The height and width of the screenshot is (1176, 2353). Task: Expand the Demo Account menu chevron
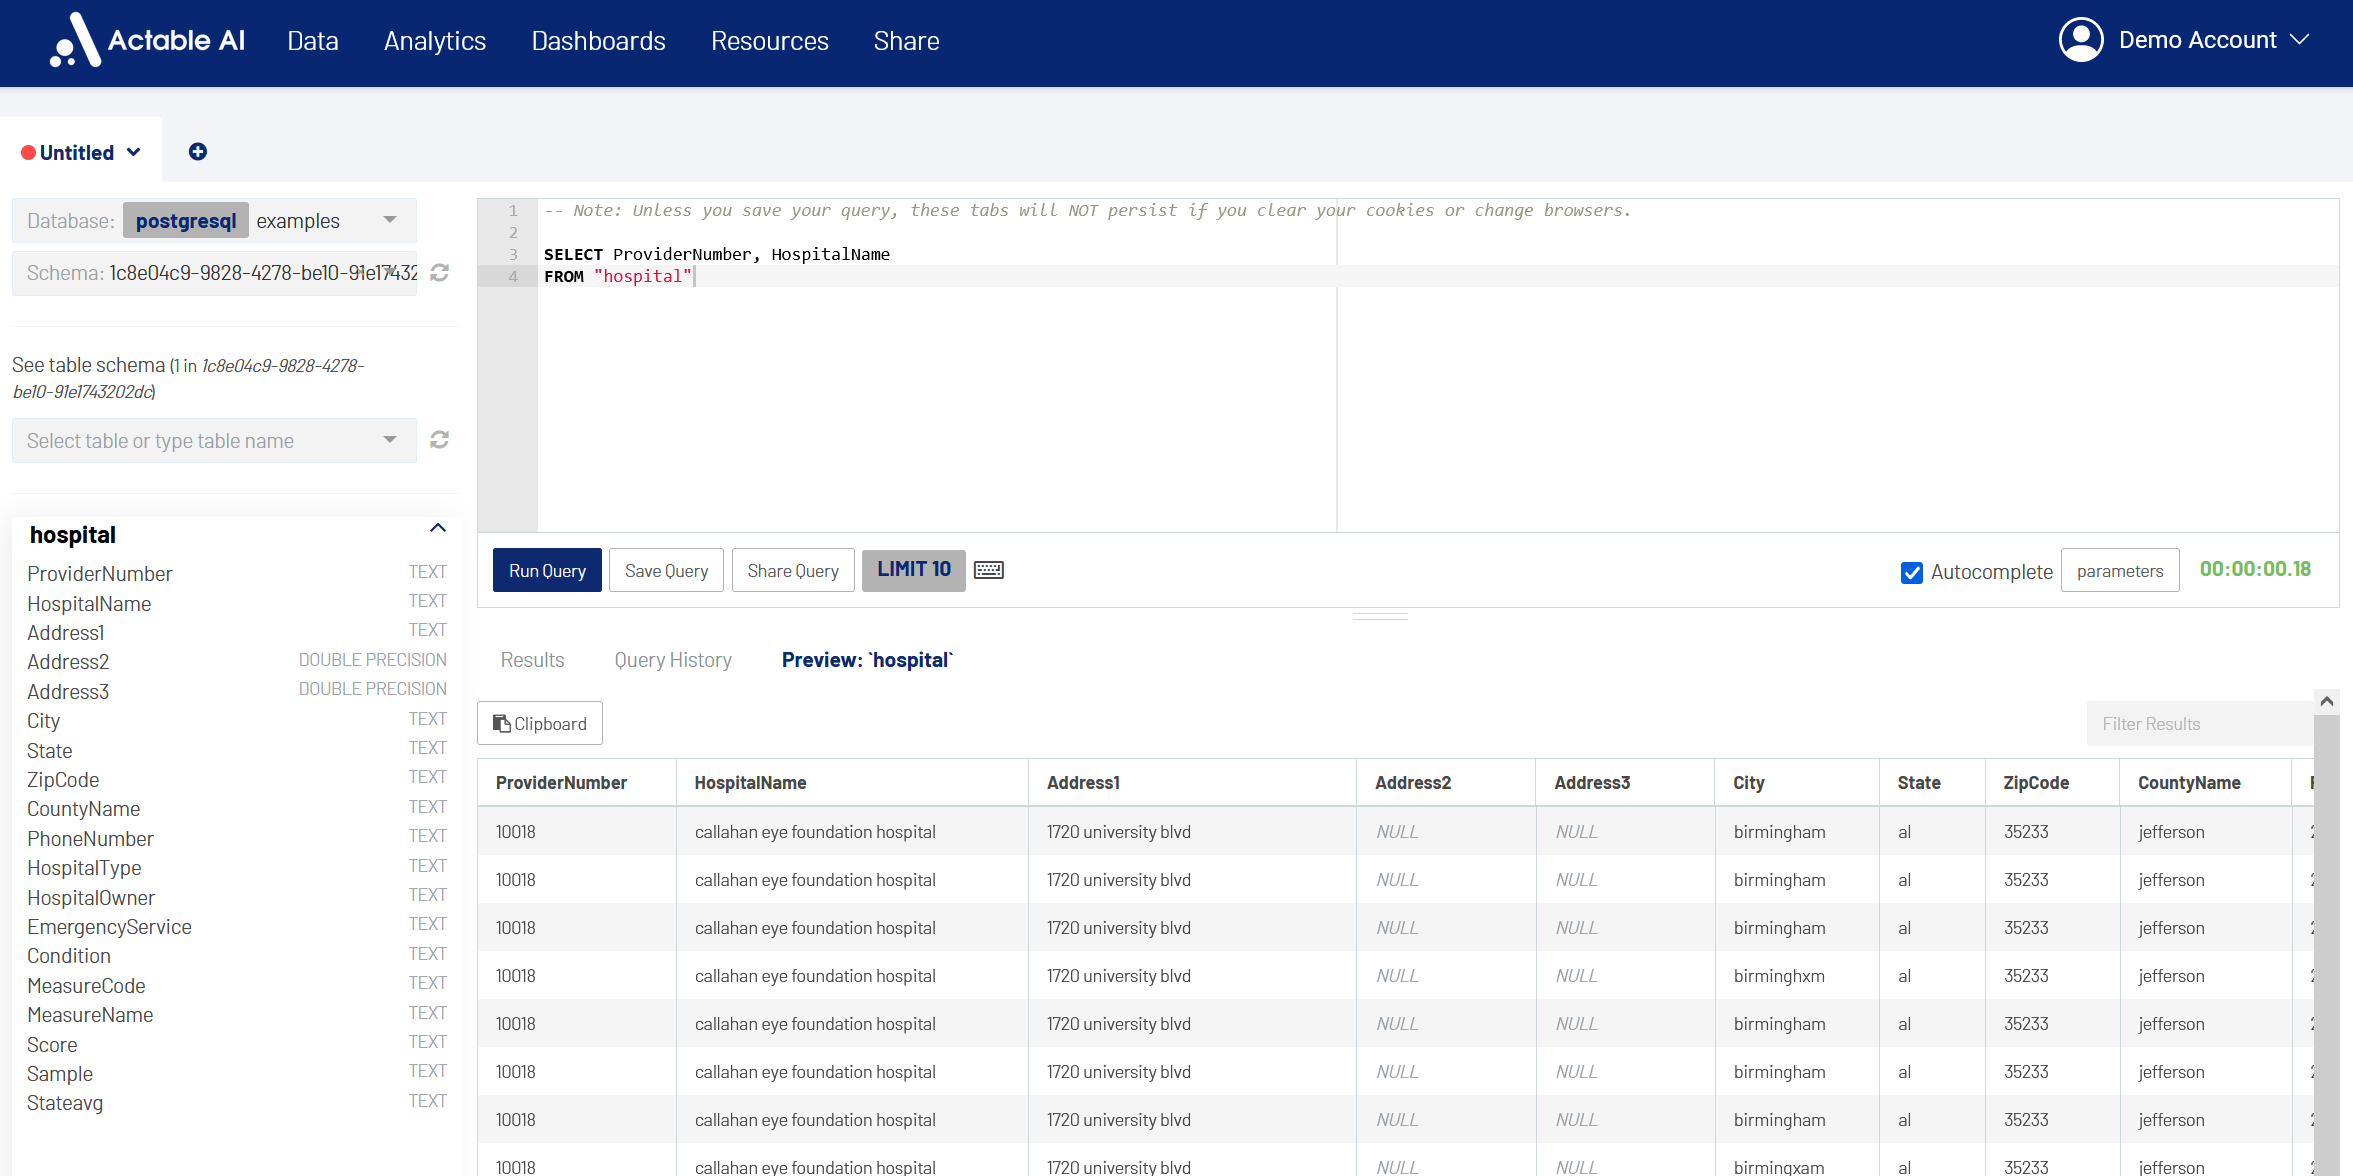coord(2299,40)
